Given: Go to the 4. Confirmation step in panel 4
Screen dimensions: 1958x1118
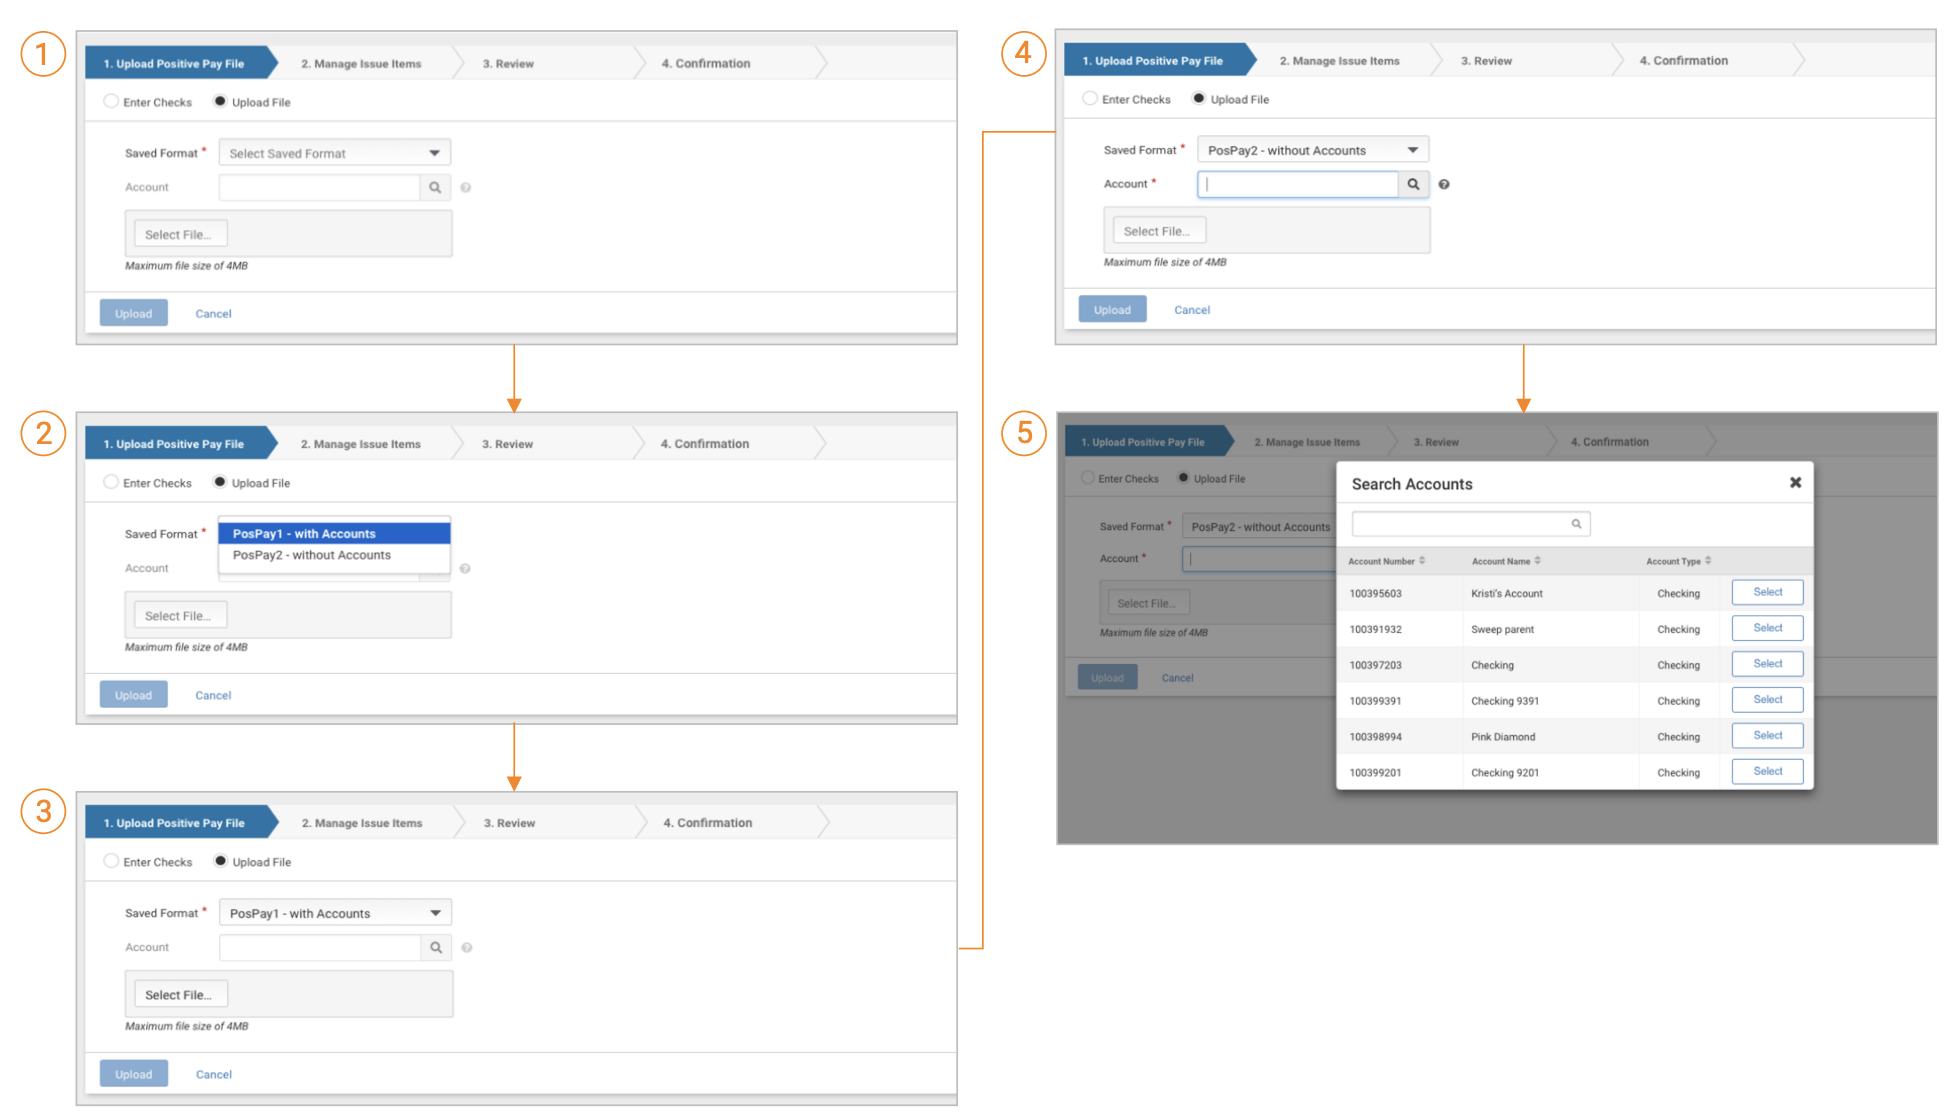Looking at the screenshot, I should point(1683,61).
